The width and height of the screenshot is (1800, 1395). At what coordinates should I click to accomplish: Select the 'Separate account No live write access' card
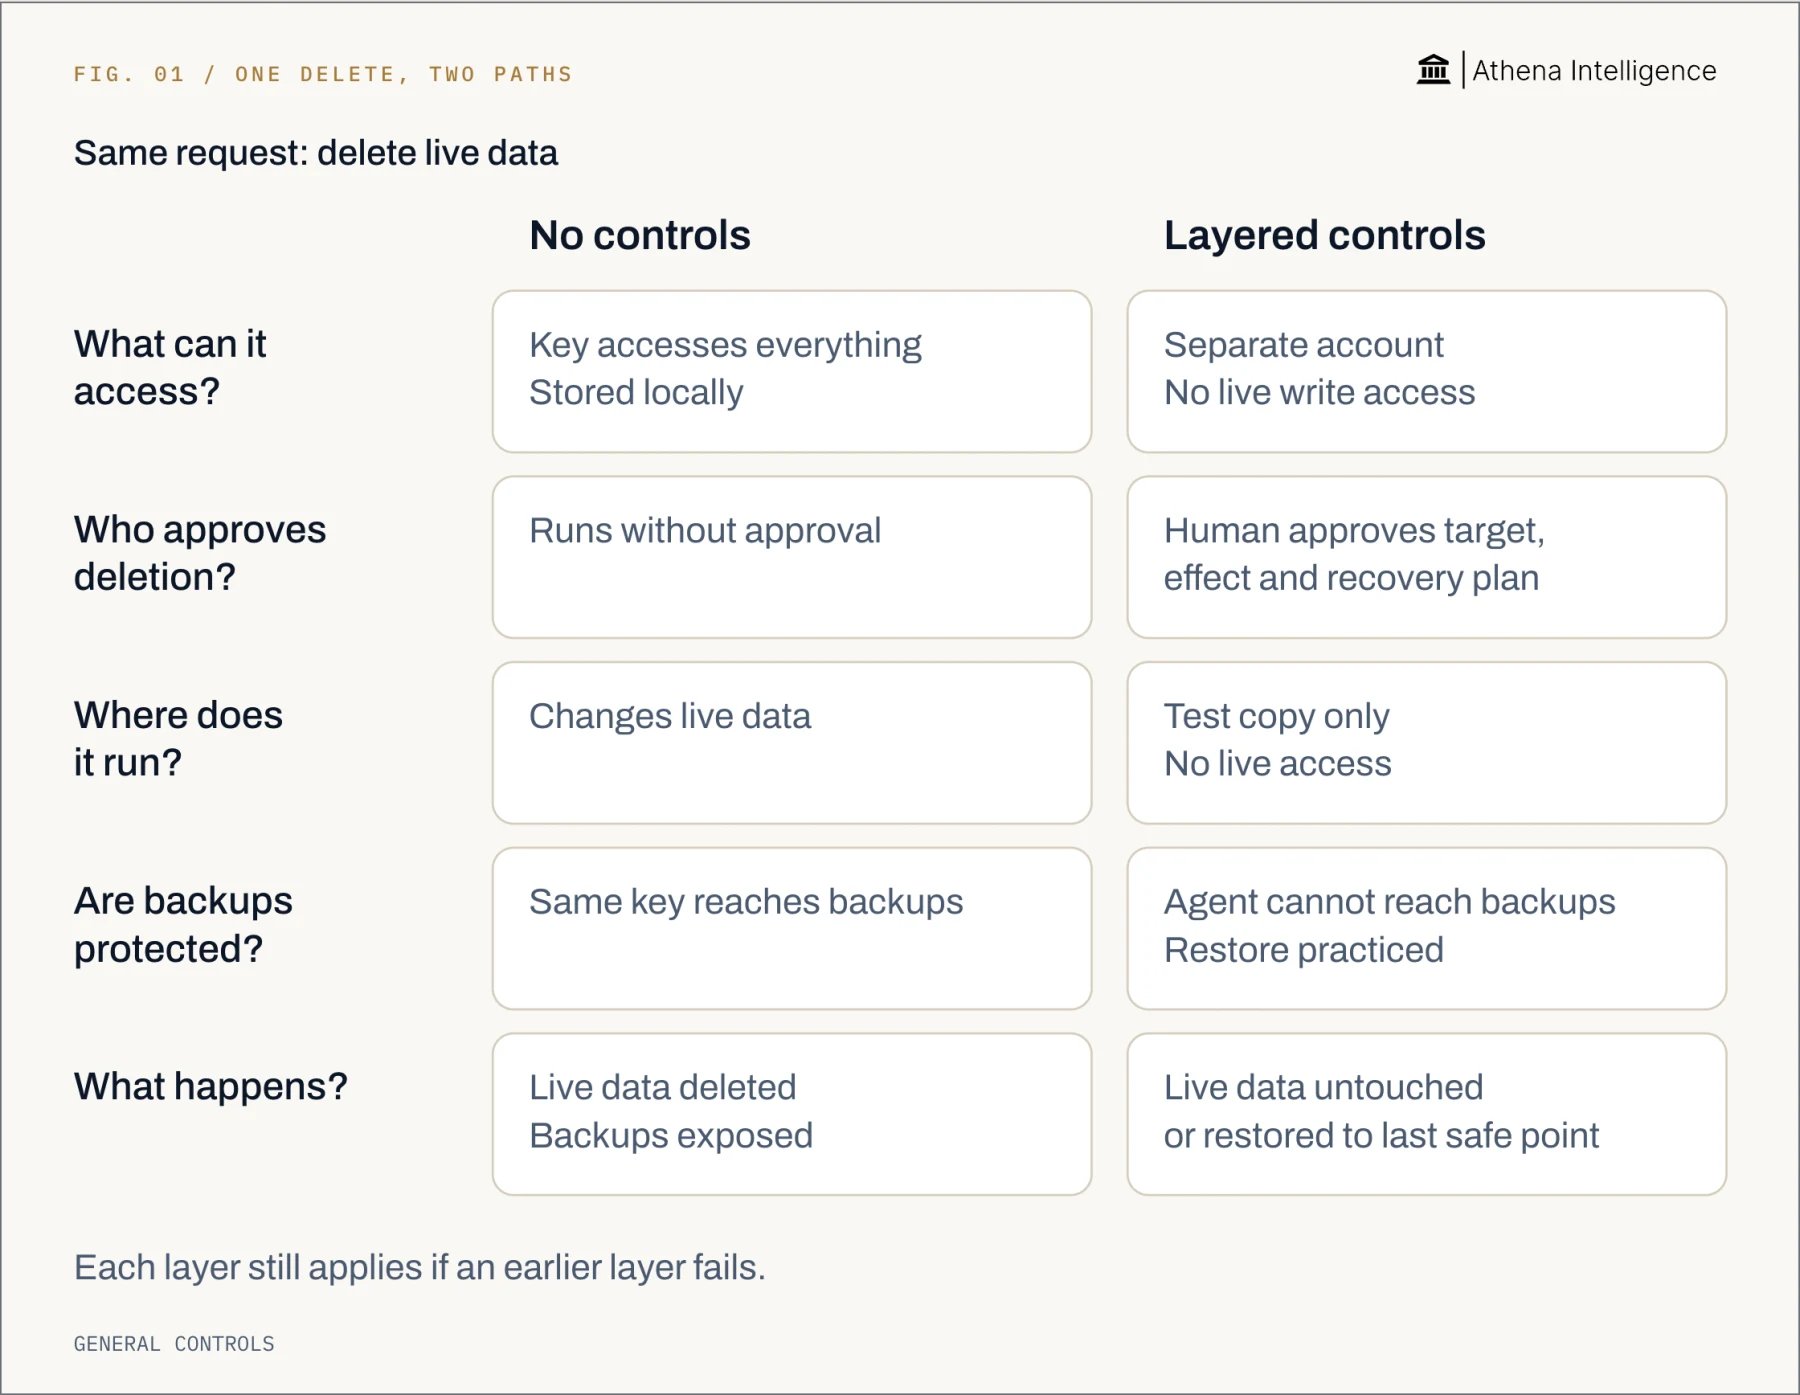point(1426,372)
